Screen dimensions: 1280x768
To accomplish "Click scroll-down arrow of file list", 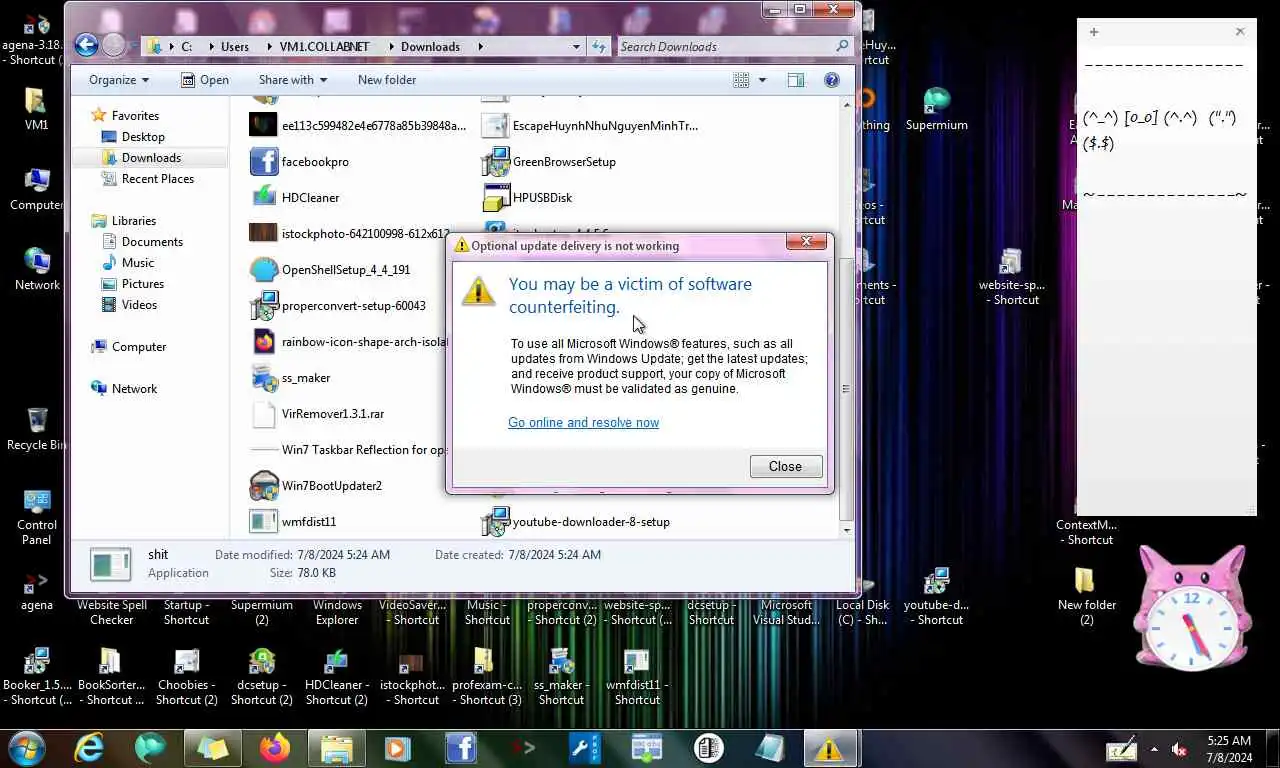I will pos(846,530).
